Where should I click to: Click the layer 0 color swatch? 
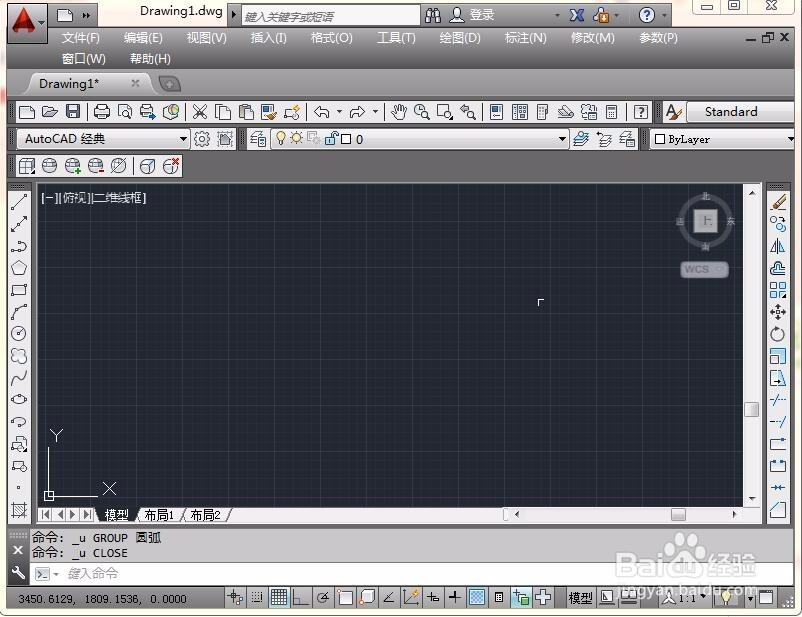pos(346,139)
